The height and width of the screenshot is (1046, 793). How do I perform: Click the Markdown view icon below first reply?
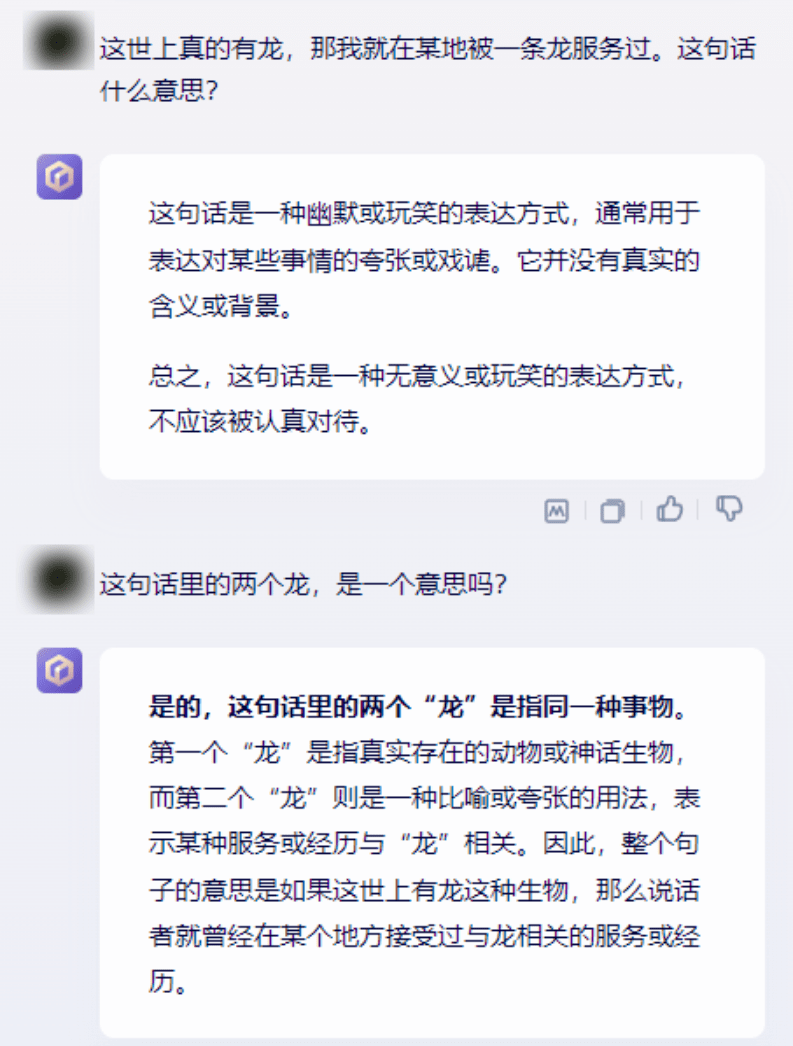point(556,511)
